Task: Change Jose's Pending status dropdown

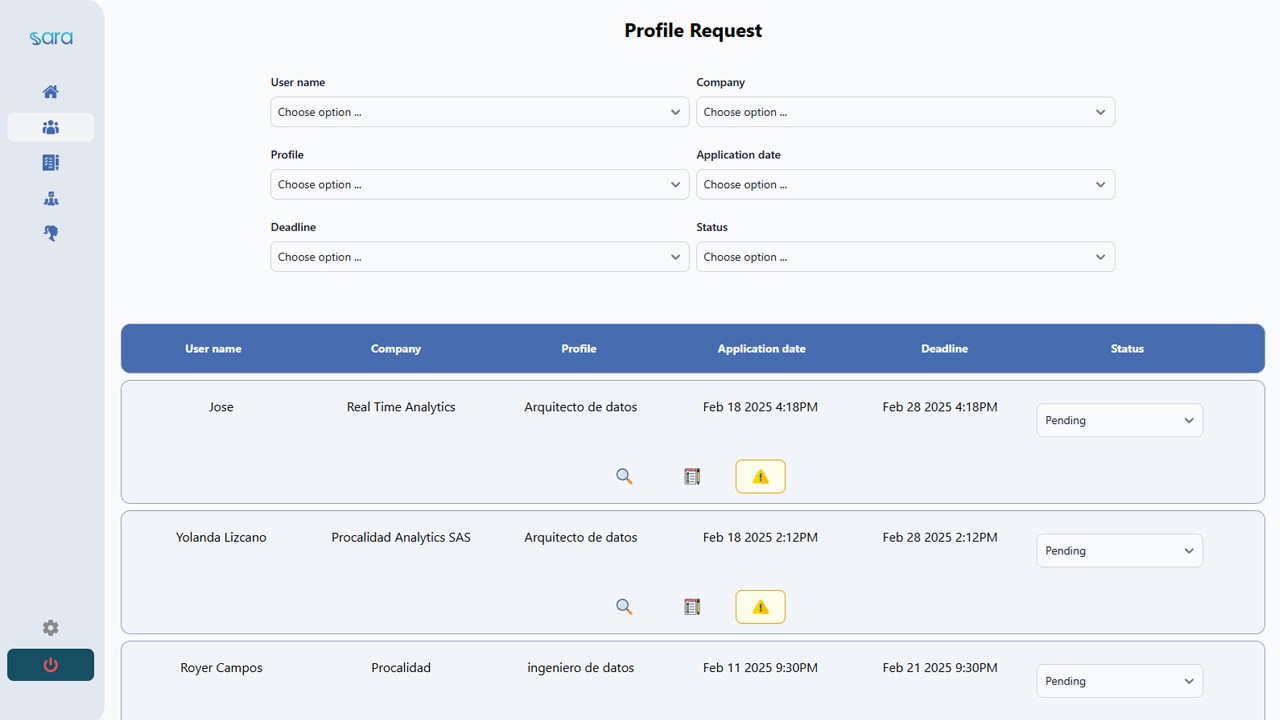Action: (x=1120, y=420)
